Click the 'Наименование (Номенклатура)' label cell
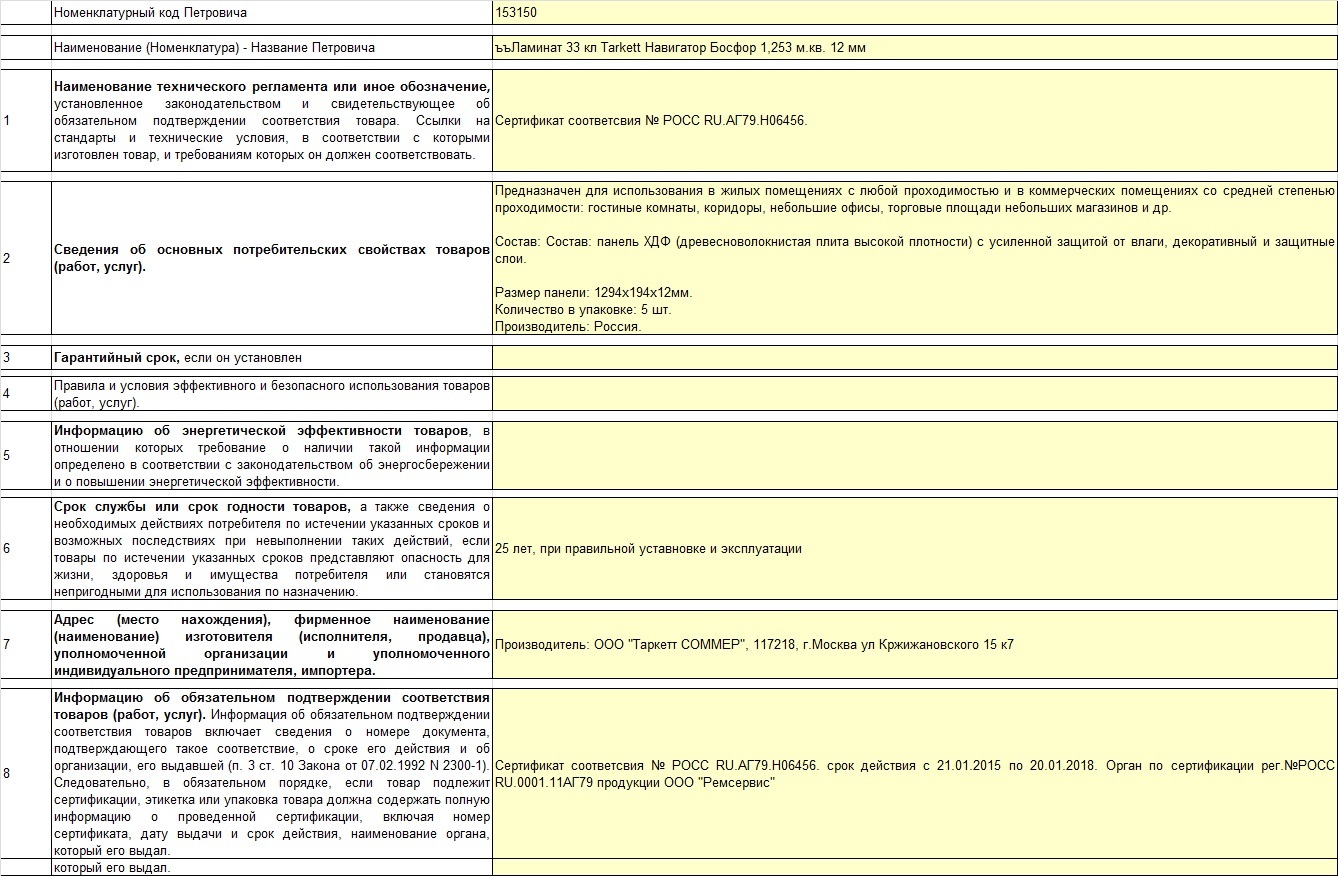 click(x=271, y=48)
